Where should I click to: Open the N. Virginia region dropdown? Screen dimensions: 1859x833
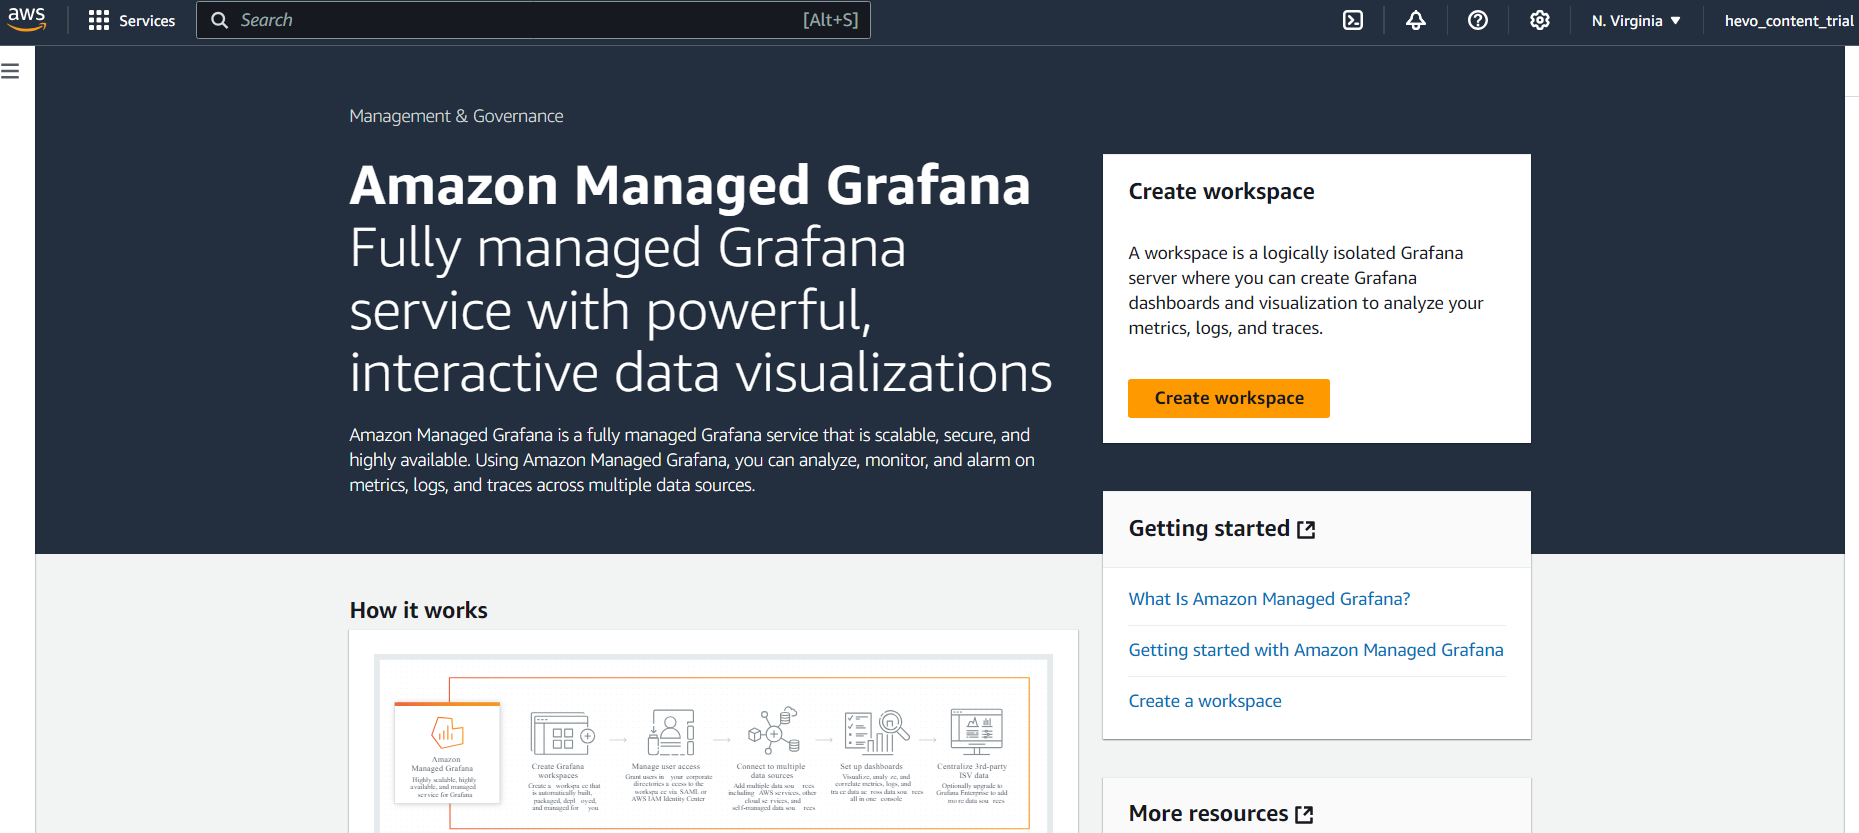pyautogui.click(x=1636, y=20)
